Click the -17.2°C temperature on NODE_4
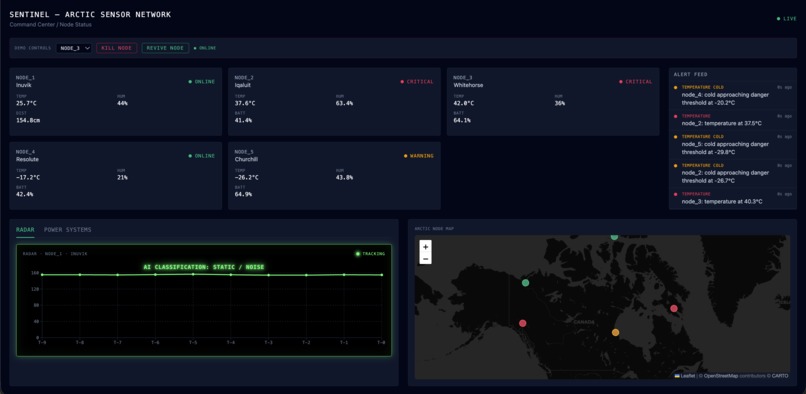This screenshot has width=806, height=394. (x=28, y=177)
